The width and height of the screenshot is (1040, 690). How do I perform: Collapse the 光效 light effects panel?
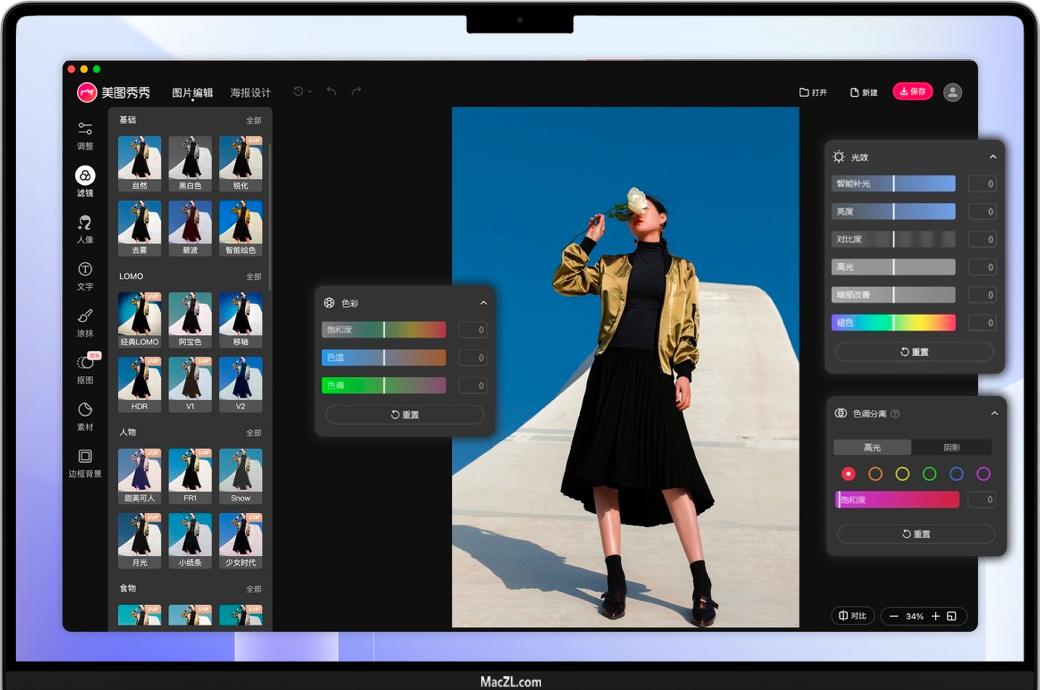click(x=993, y=157)
